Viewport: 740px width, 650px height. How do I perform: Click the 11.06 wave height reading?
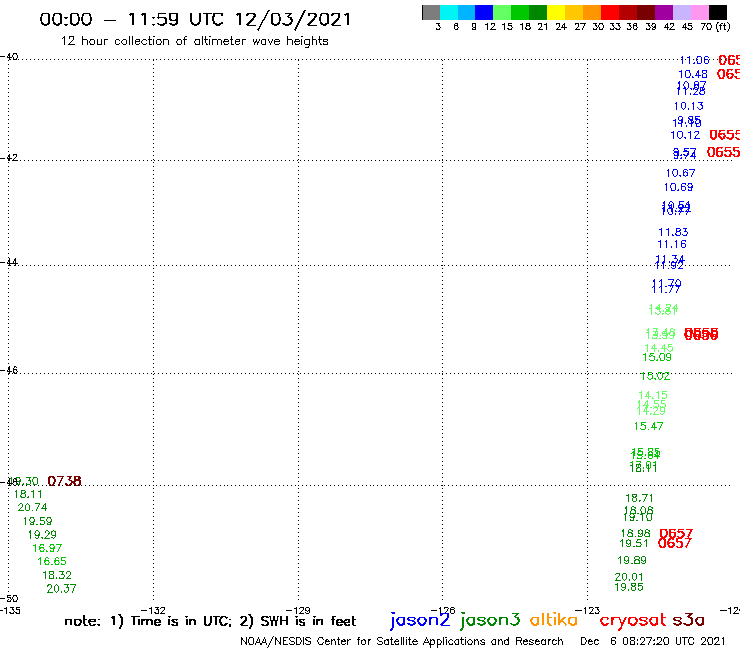pyautogui.click(x=694, y=60)
